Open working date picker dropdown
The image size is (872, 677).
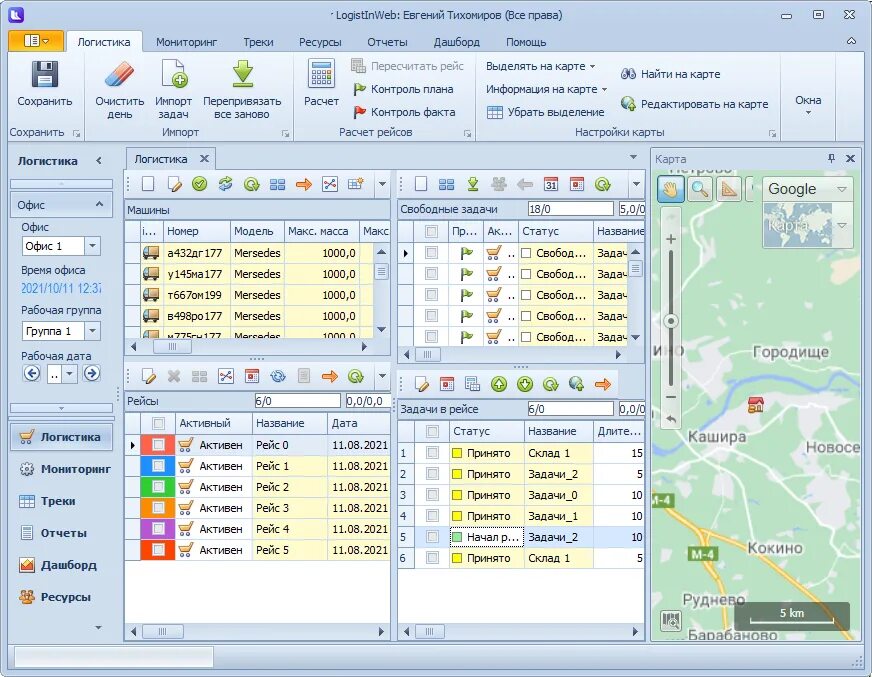point(70,374)
